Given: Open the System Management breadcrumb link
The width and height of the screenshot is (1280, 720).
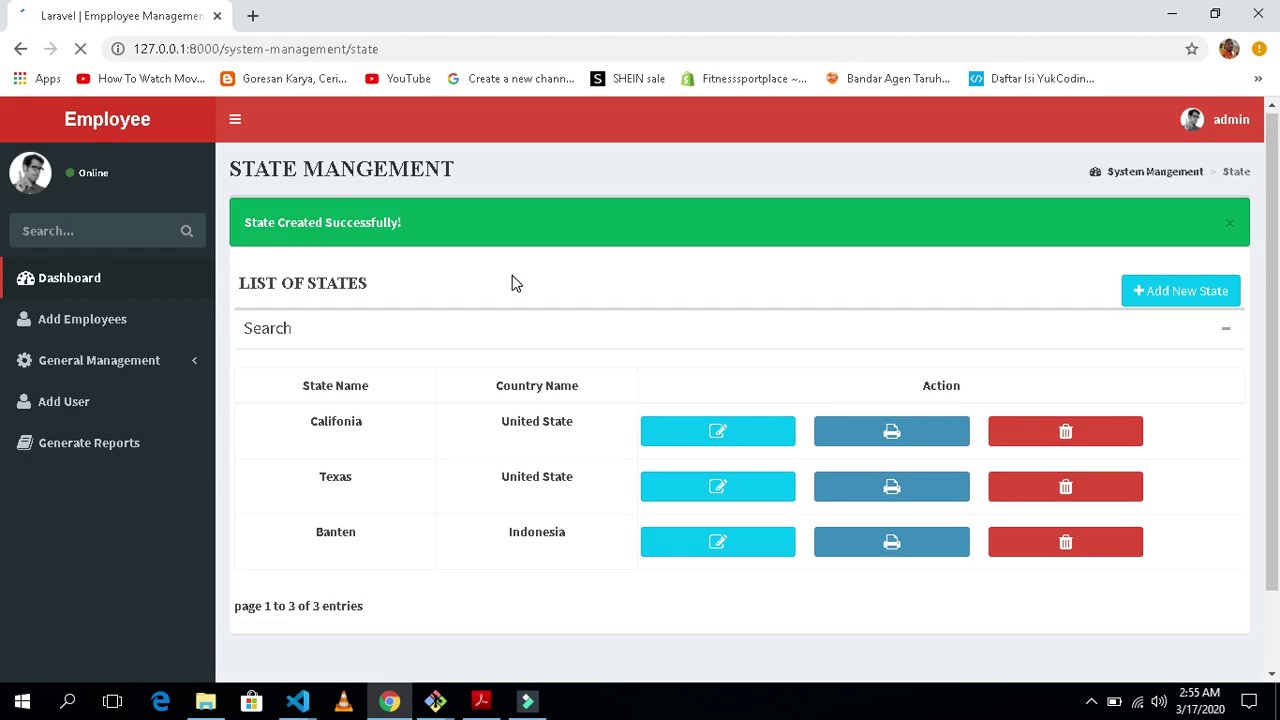Looking at the screenshot, I should coord(1155,171).
